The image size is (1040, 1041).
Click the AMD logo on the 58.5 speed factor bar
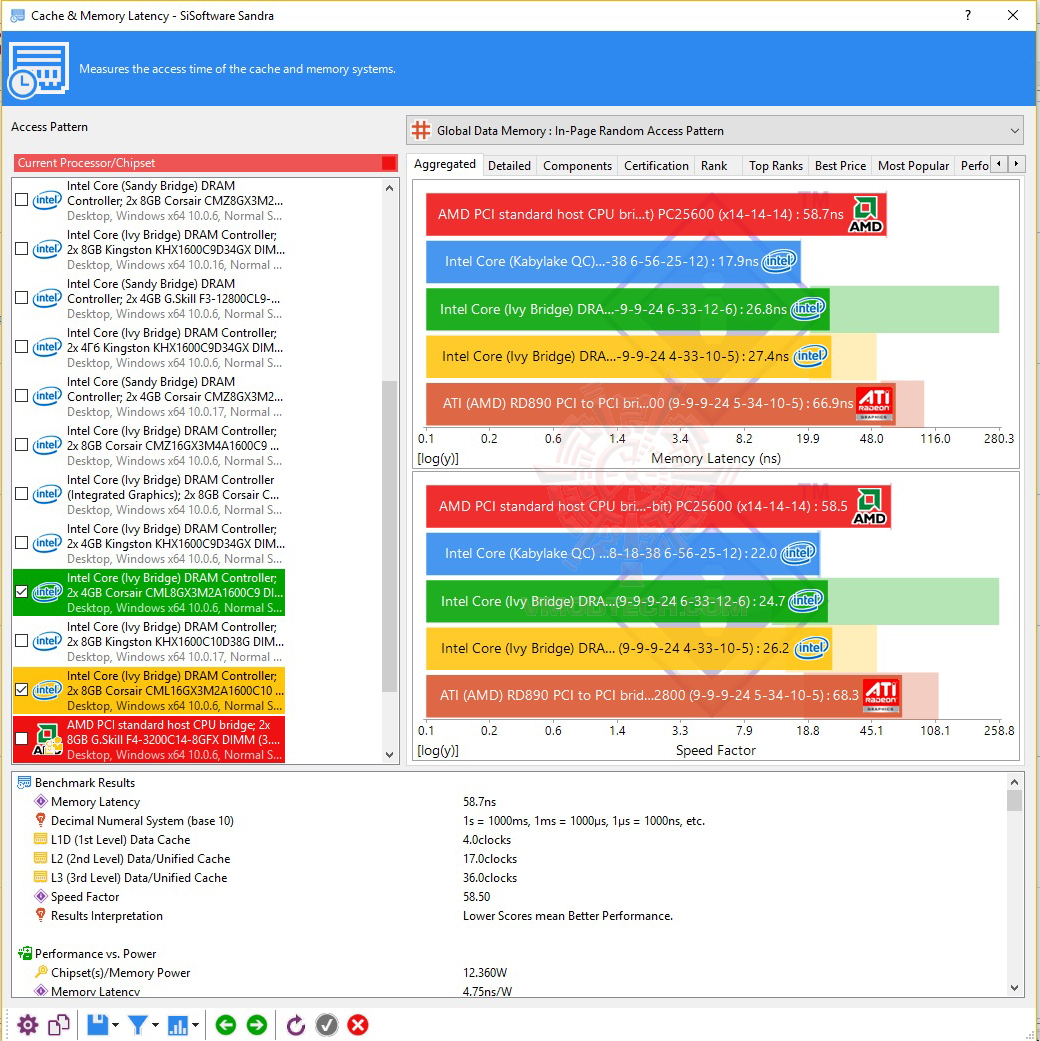tap(869, 507)
